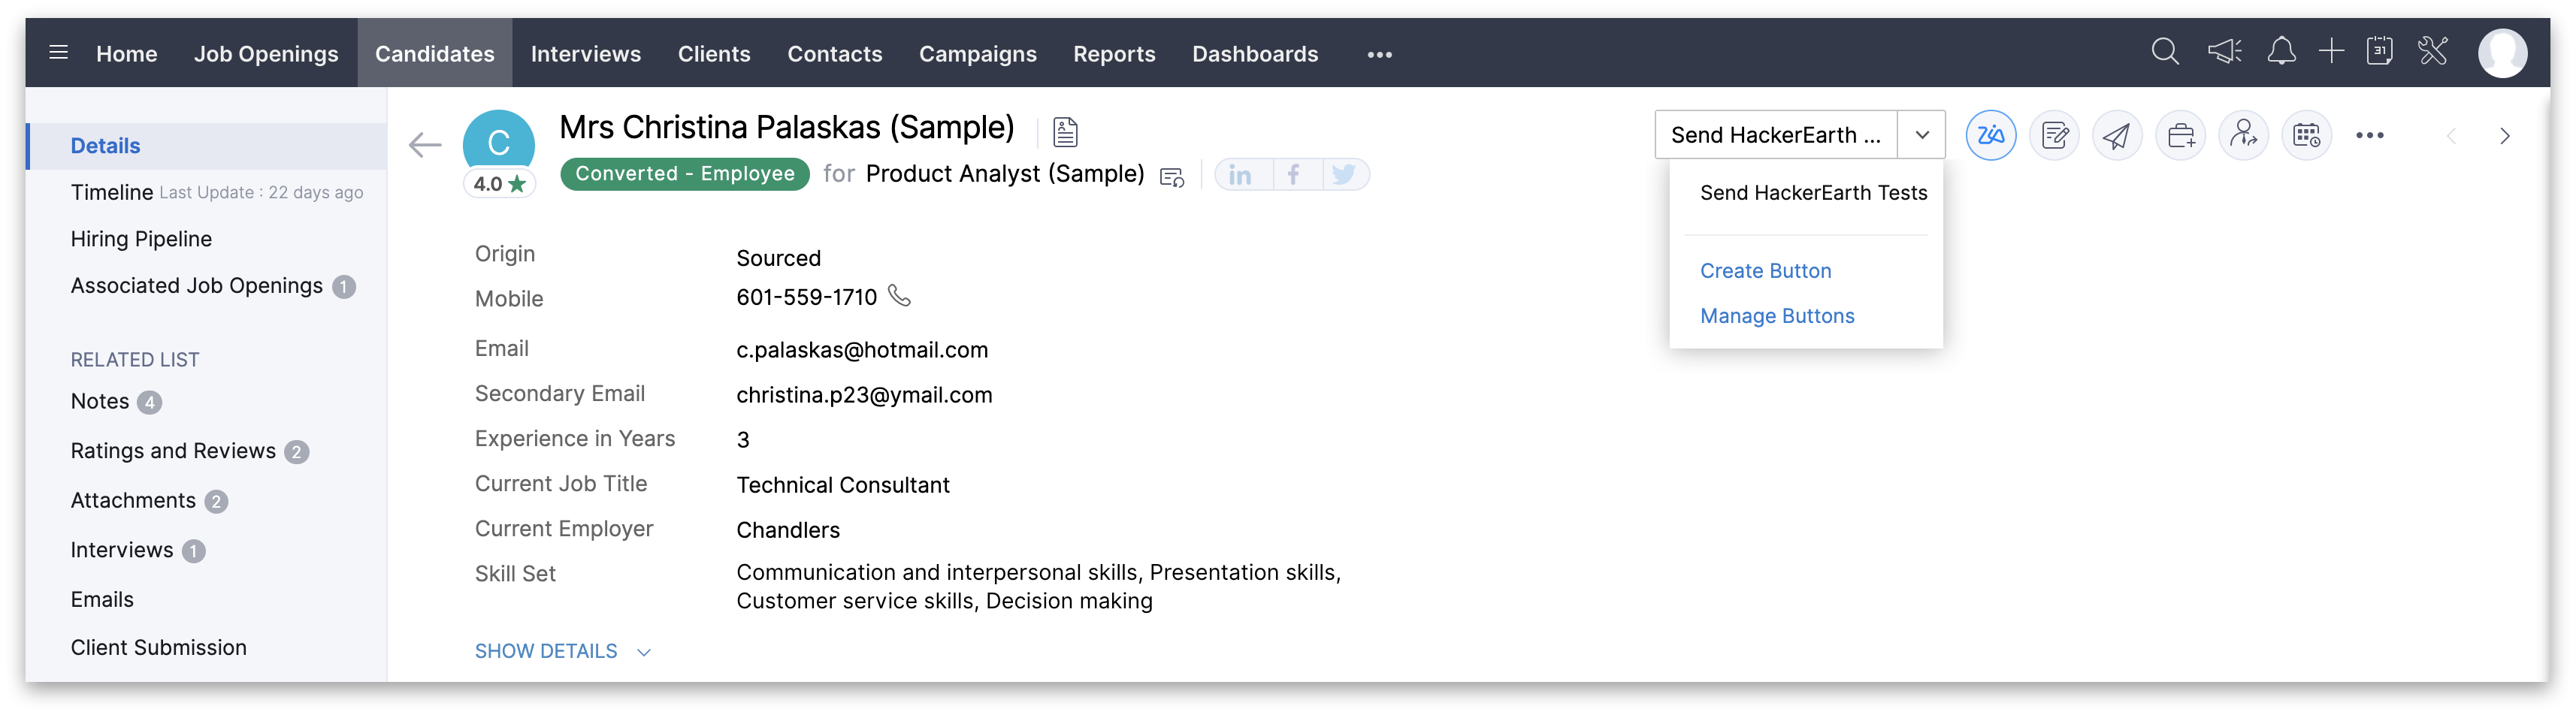Collapse the Send HackerEarth dropdown arrow
2576x715 pixels.
click(x=1921, y=135)
